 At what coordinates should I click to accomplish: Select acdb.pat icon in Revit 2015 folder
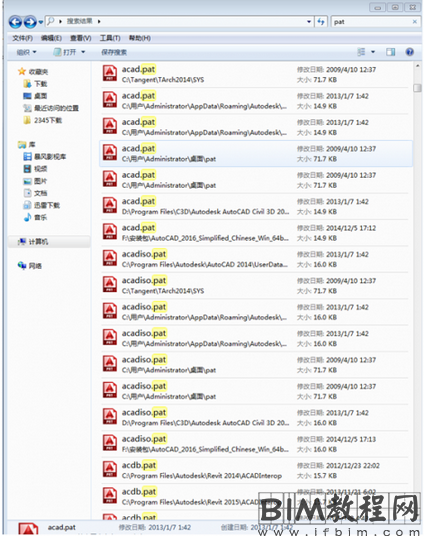coord(110,496)
